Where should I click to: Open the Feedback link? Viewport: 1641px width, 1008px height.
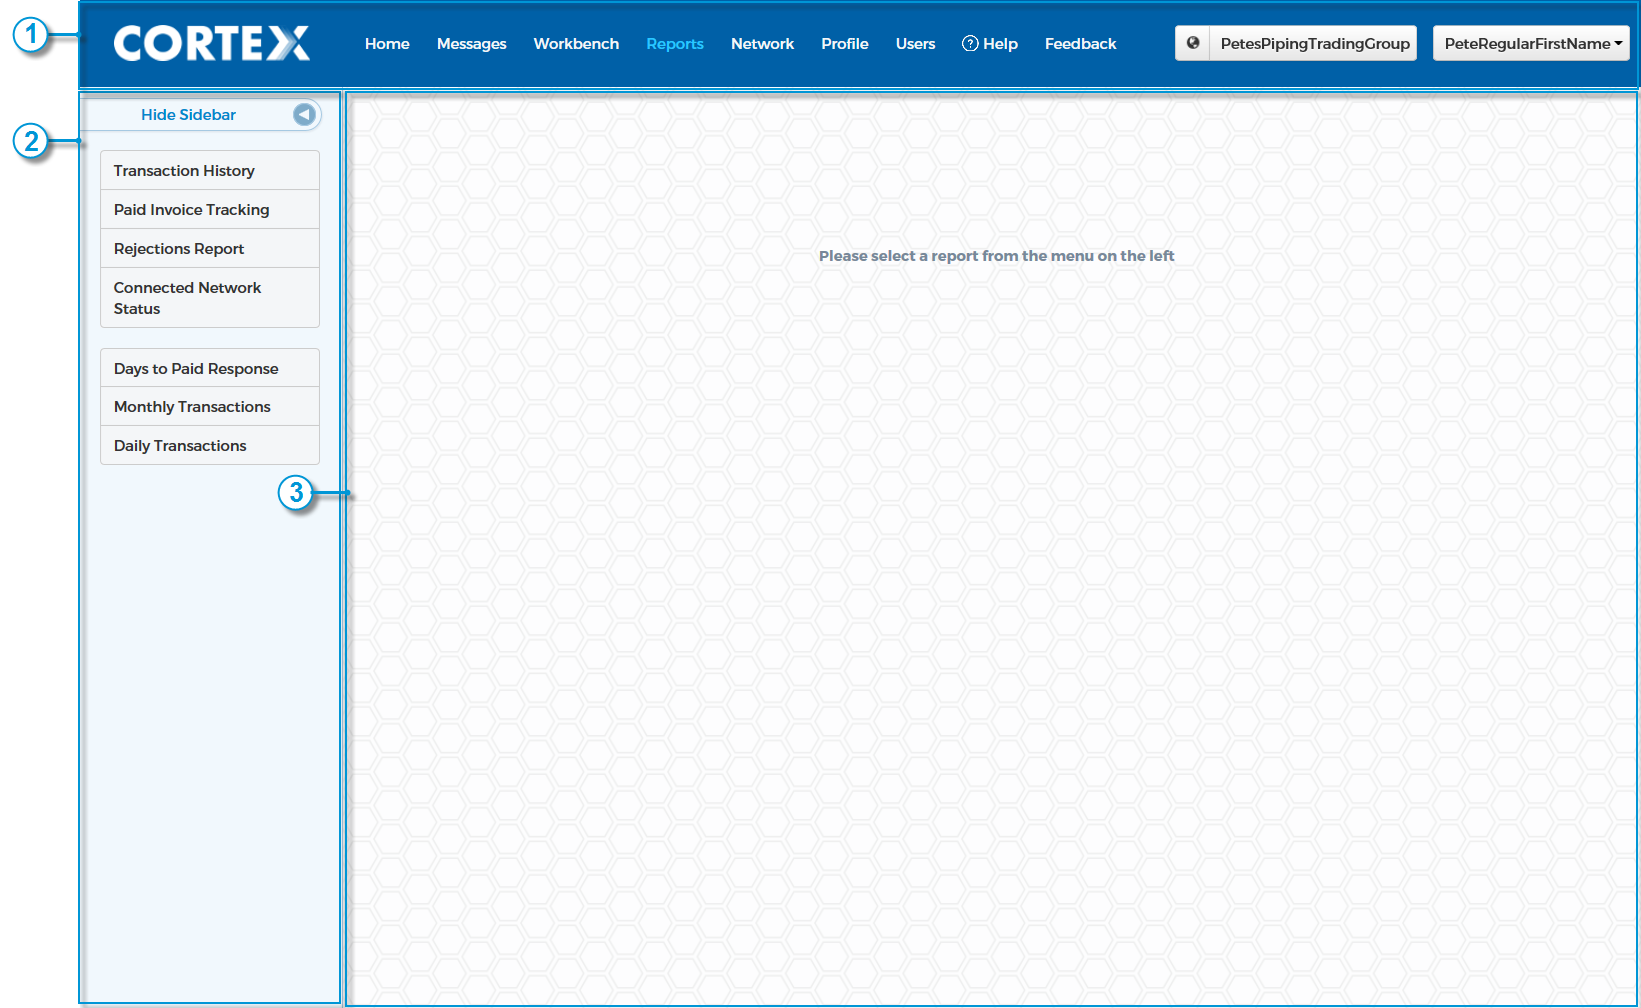coord(1080,44)
